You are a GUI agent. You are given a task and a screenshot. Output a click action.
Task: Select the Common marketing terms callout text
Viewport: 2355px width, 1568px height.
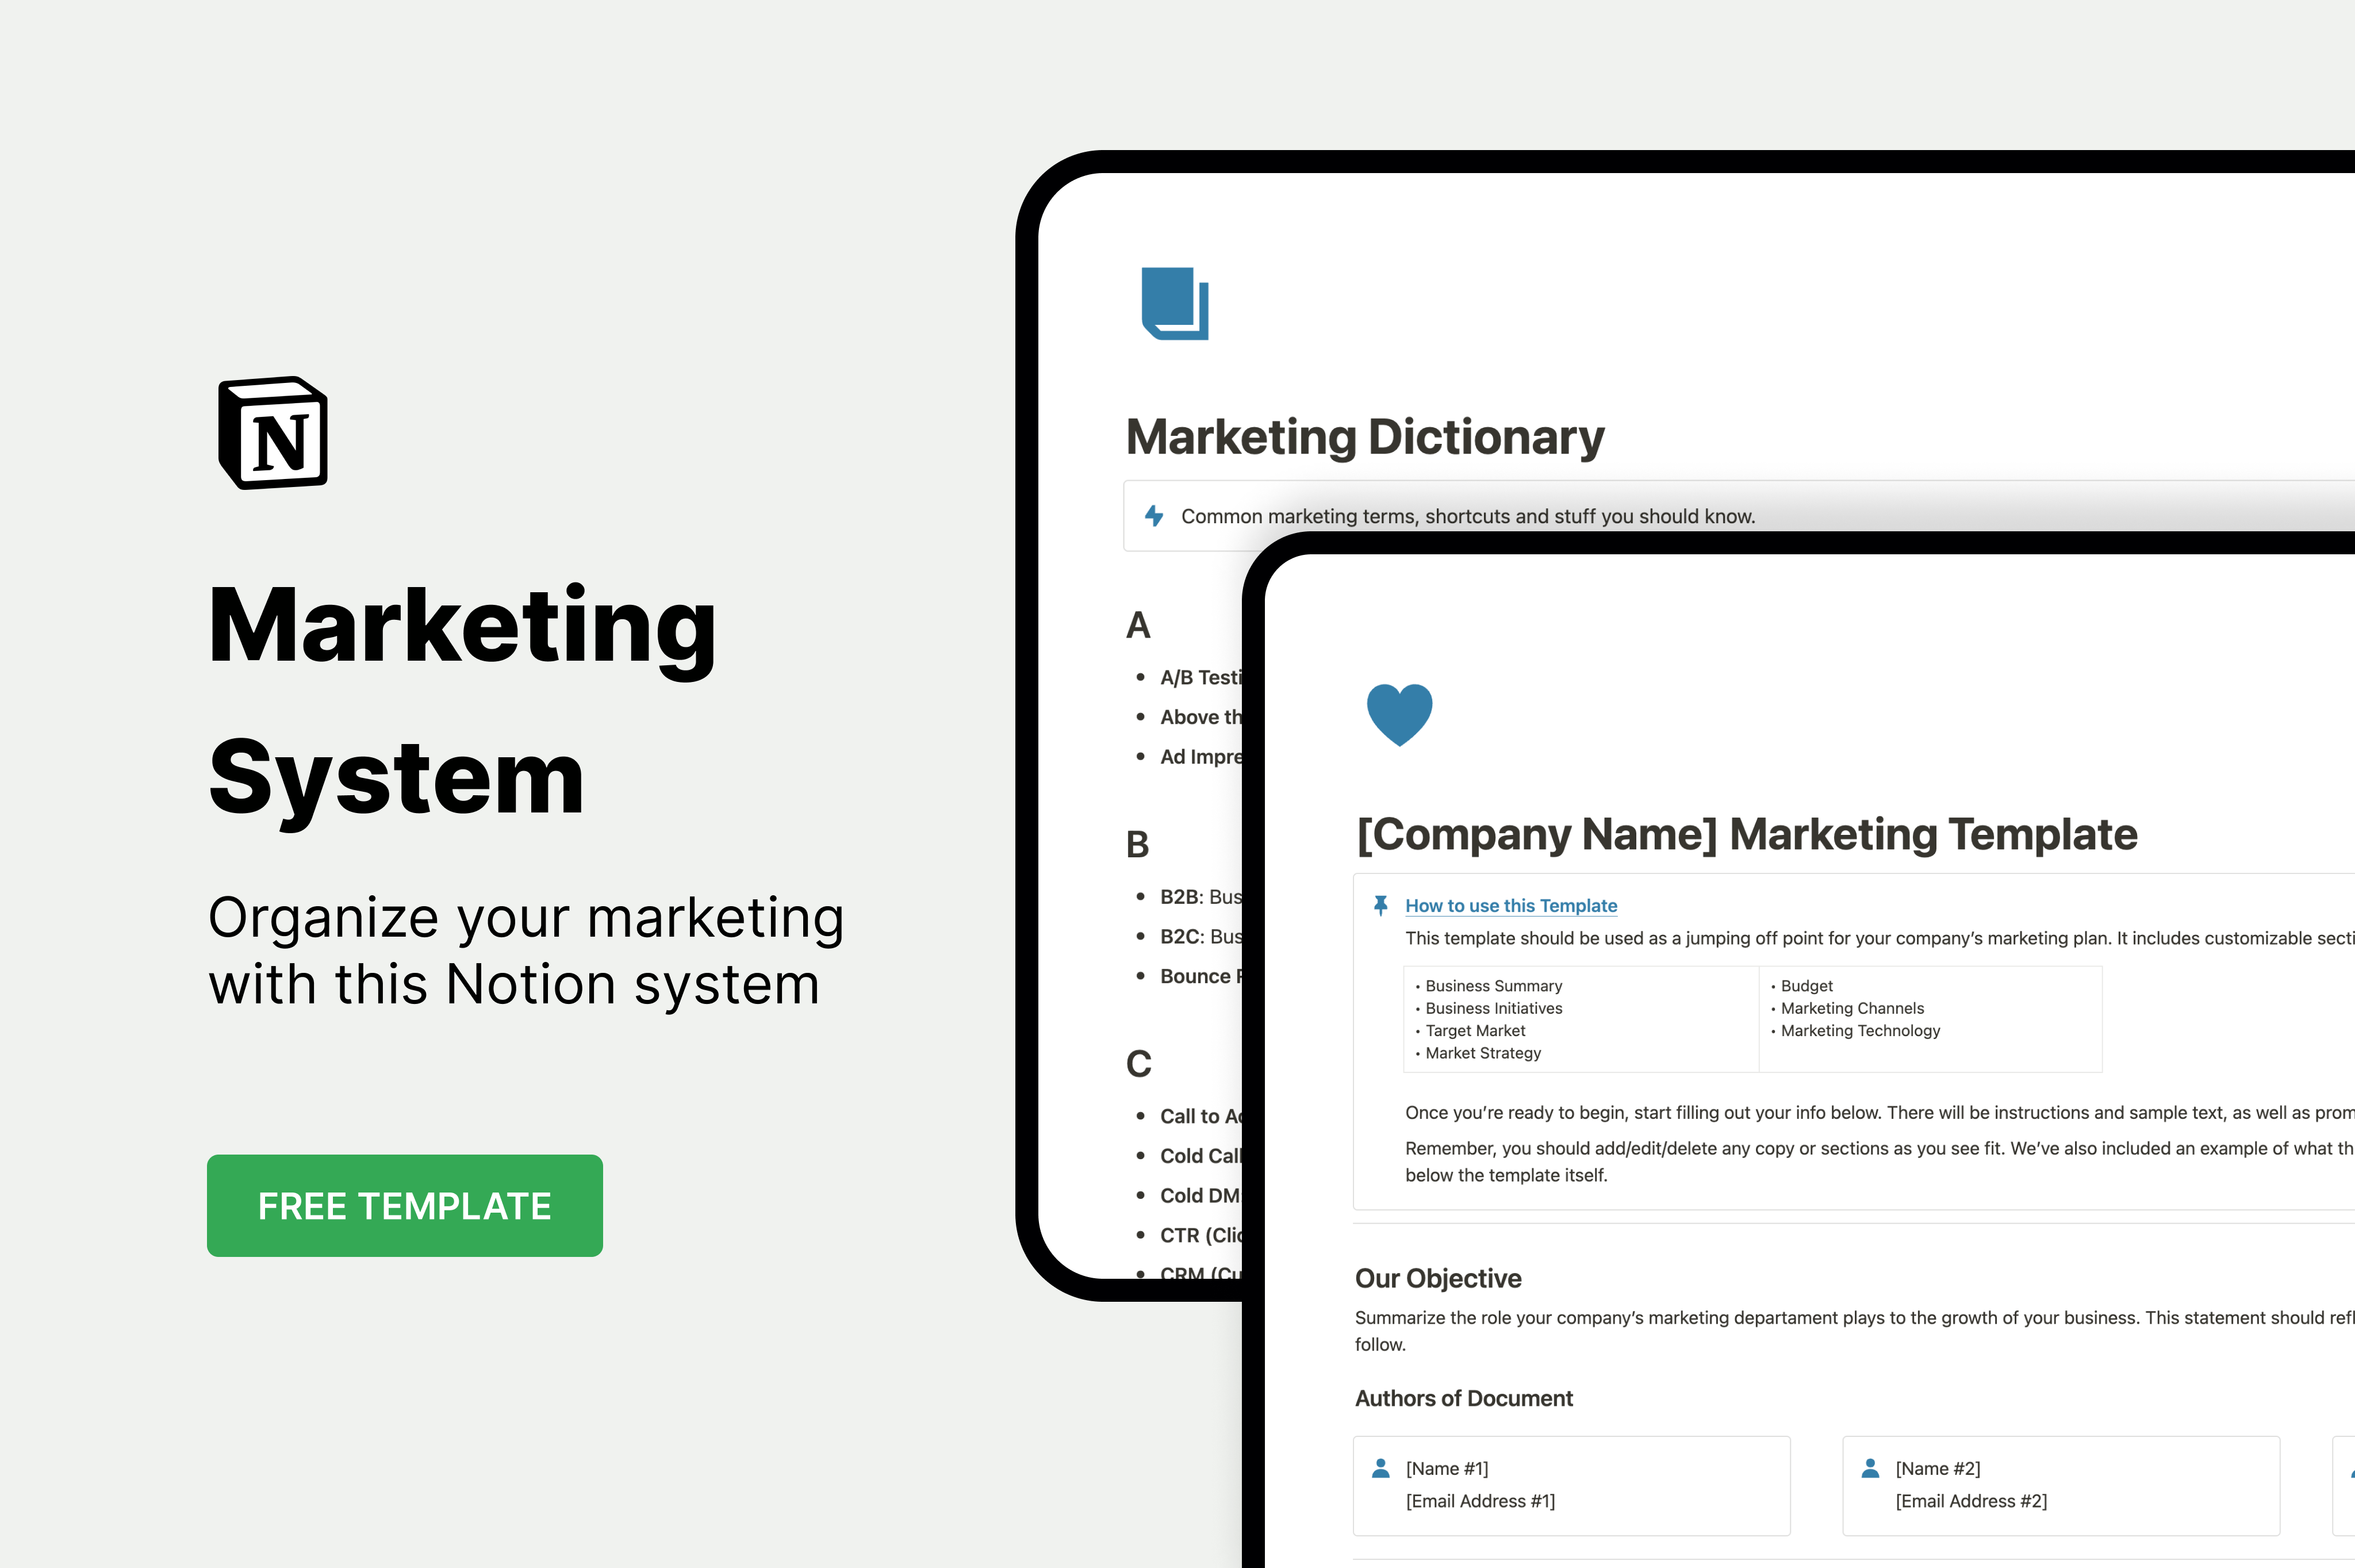(1468, 516)
